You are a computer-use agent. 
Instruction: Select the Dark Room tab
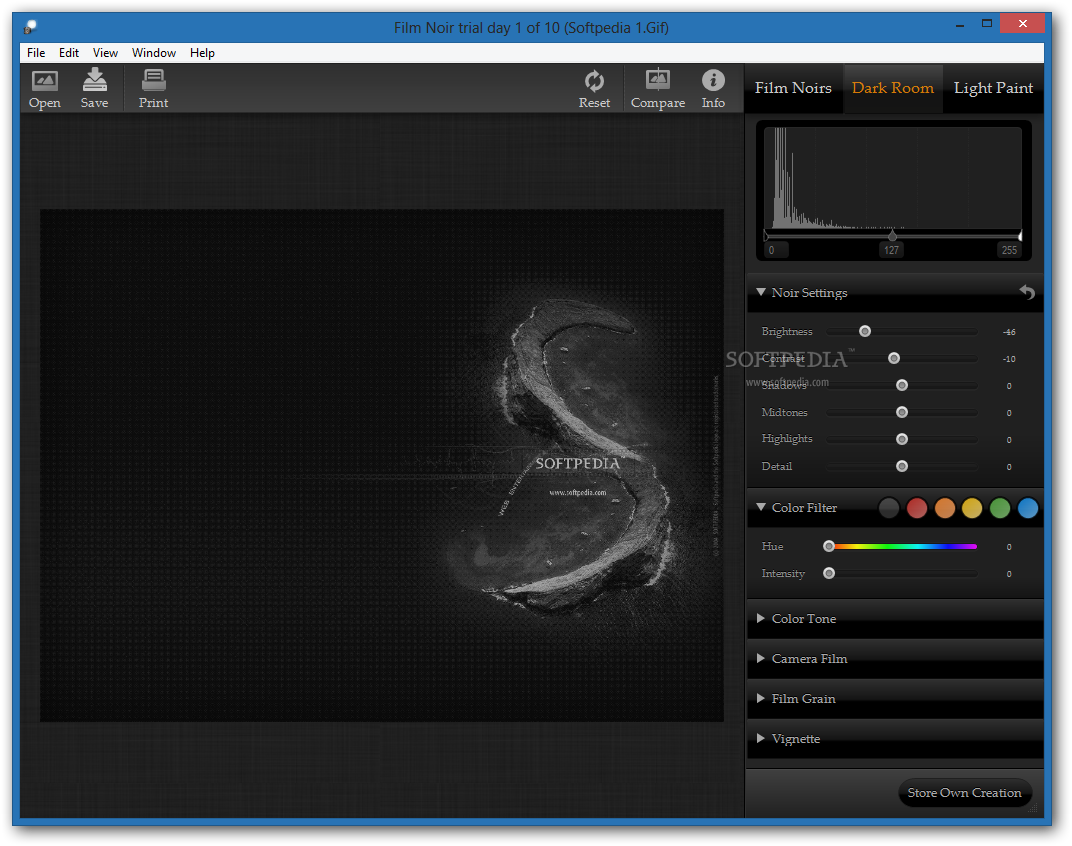coord(893,88)
